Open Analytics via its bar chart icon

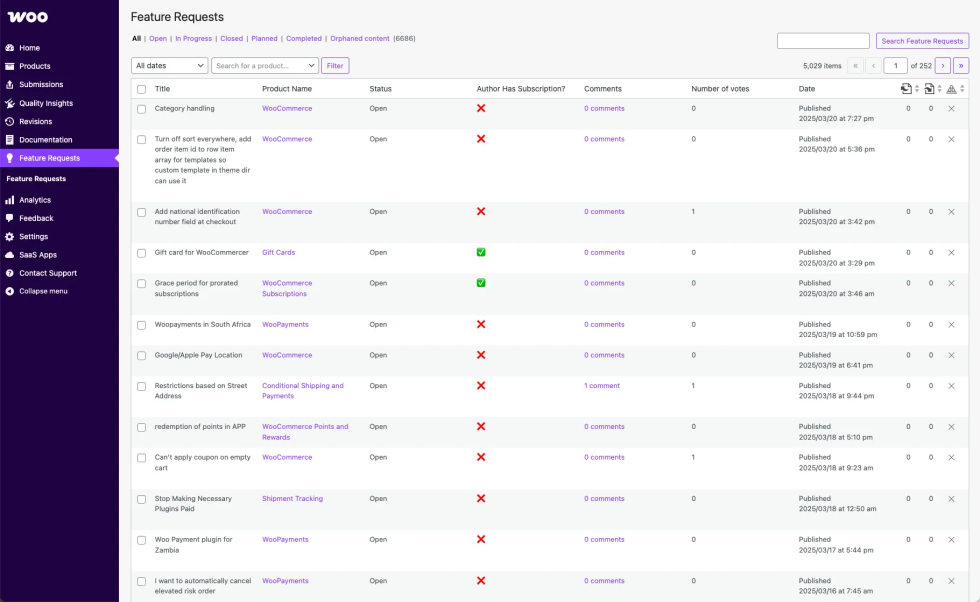pos(9,200)
